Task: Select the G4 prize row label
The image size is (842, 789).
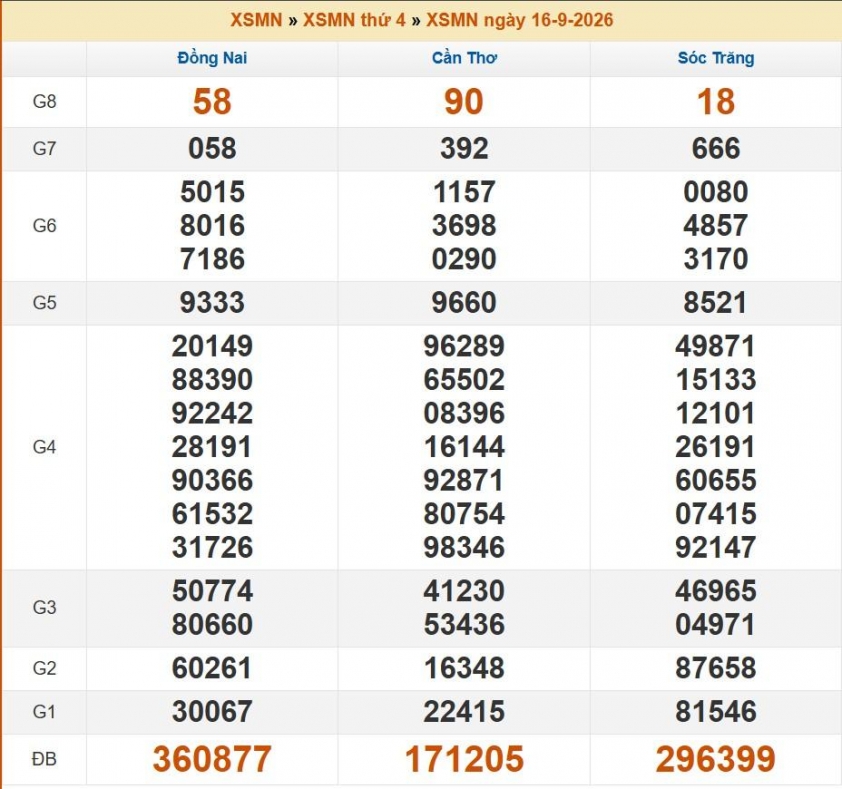Action: tap(44, 447)
